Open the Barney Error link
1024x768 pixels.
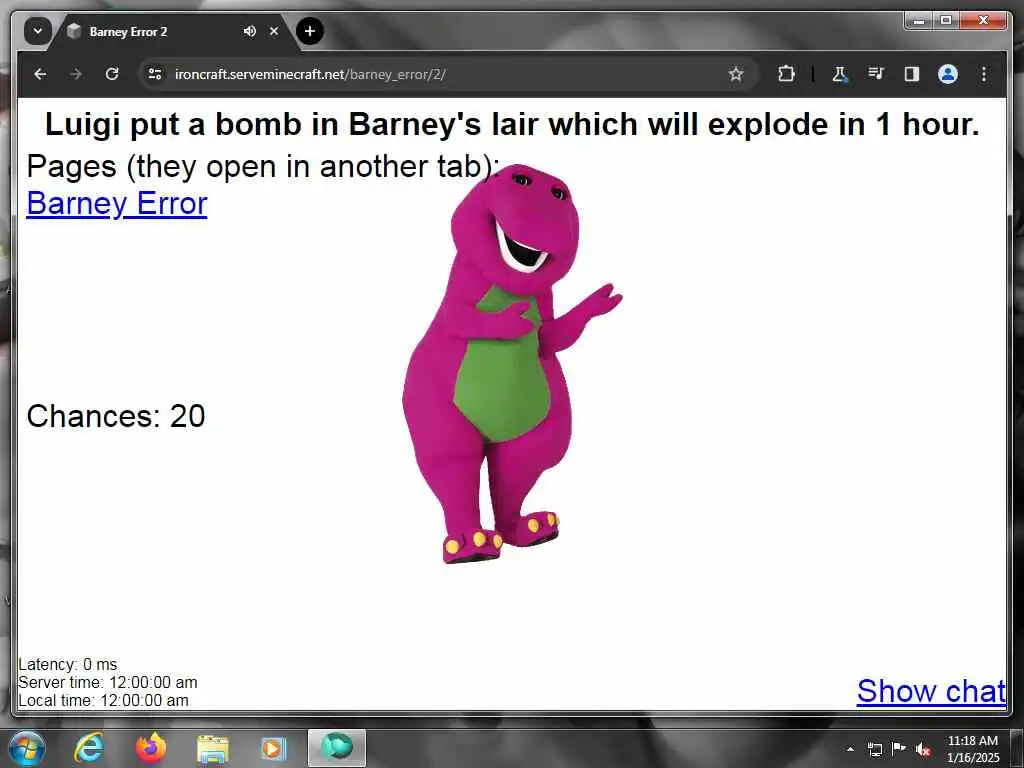pos(117,203)
